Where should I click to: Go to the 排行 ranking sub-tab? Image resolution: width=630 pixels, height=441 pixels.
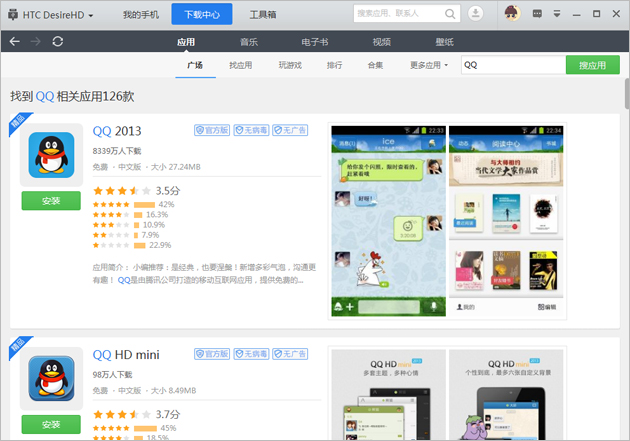[334, 65]
